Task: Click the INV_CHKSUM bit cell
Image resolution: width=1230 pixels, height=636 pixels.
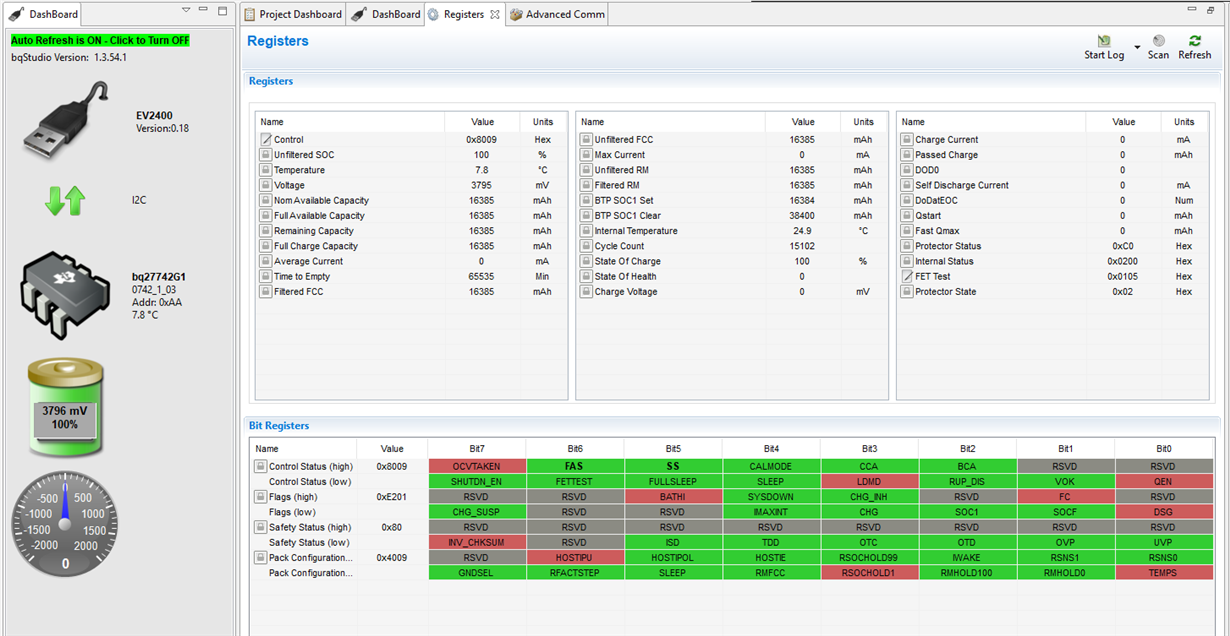Action: tap(476, 542)
